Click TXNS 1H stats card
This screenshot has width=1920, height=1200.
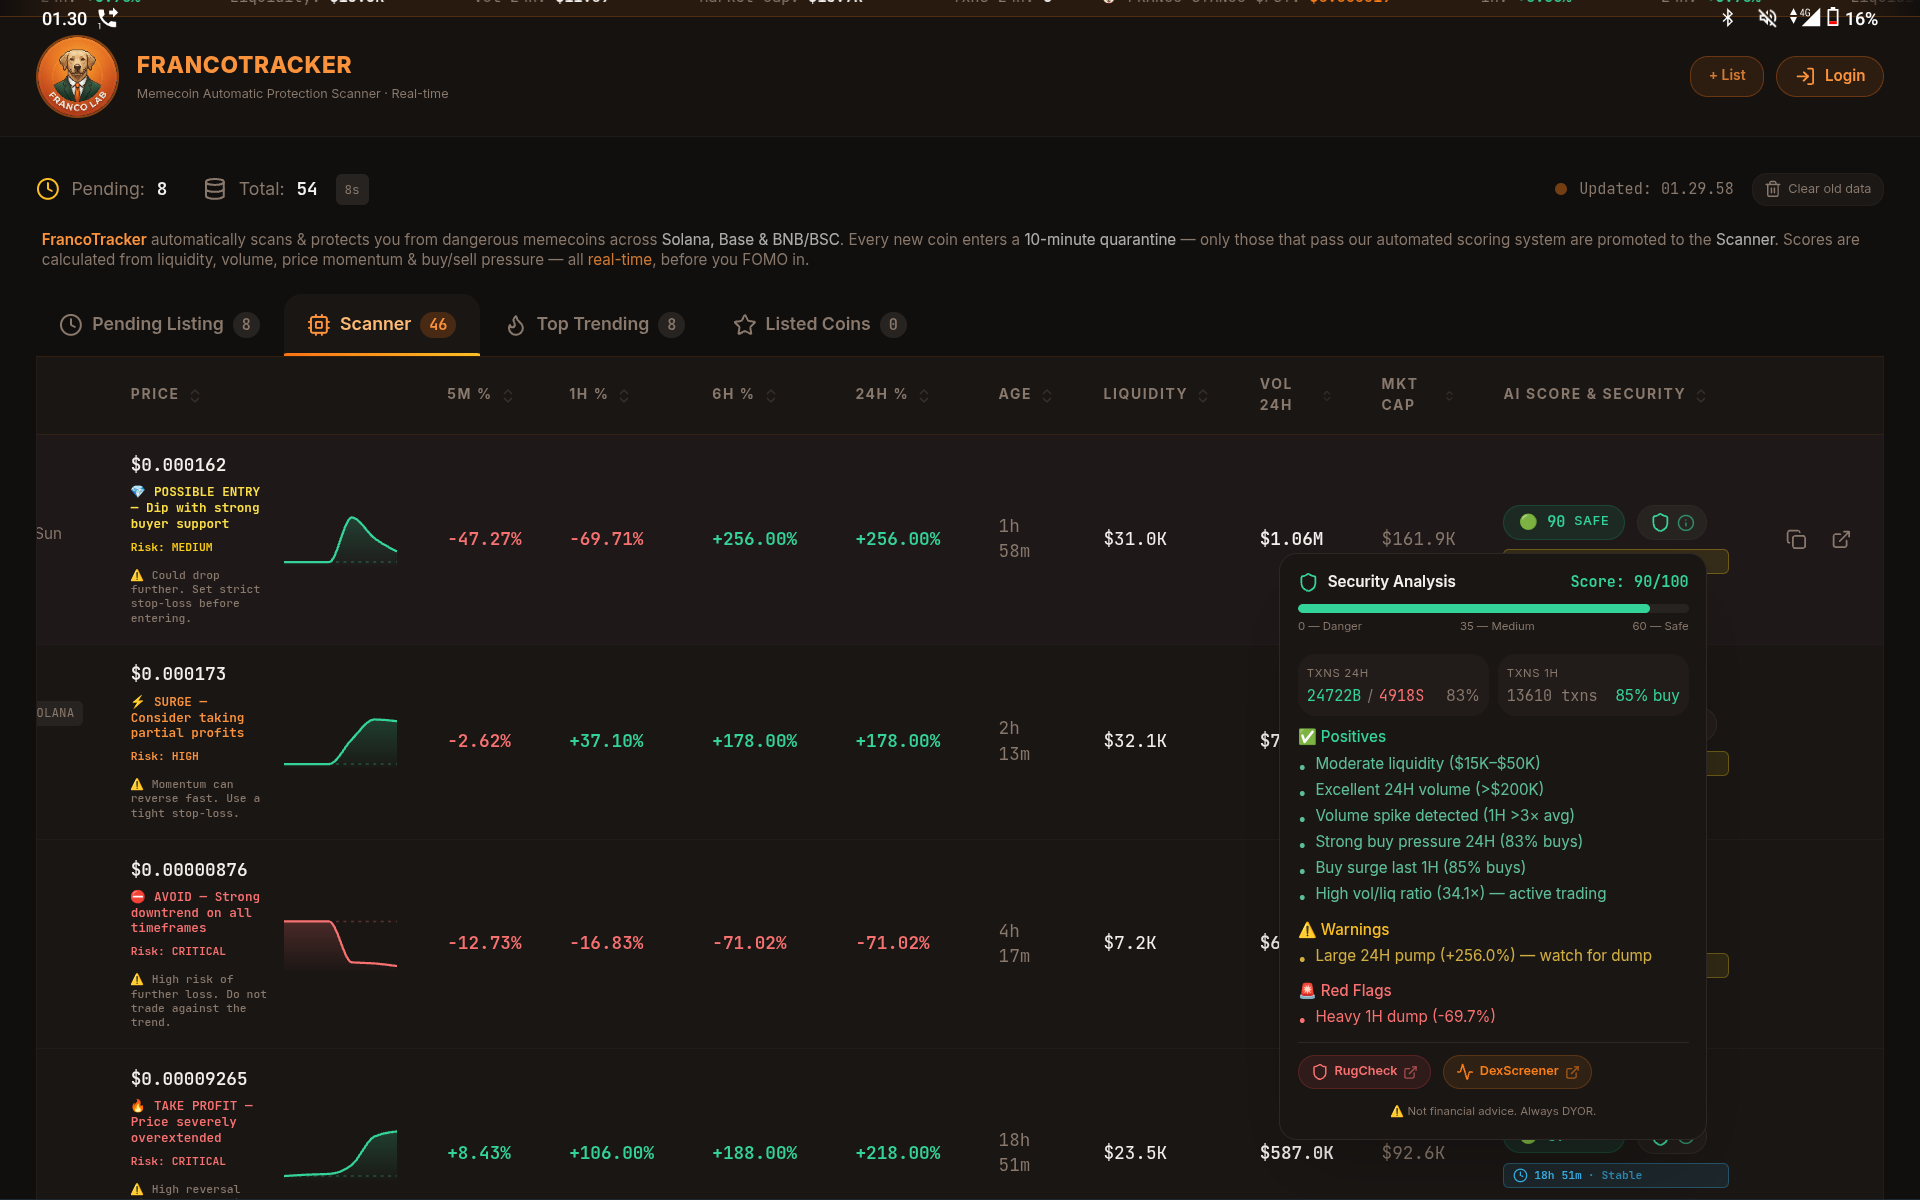[x=1593, y=685]
